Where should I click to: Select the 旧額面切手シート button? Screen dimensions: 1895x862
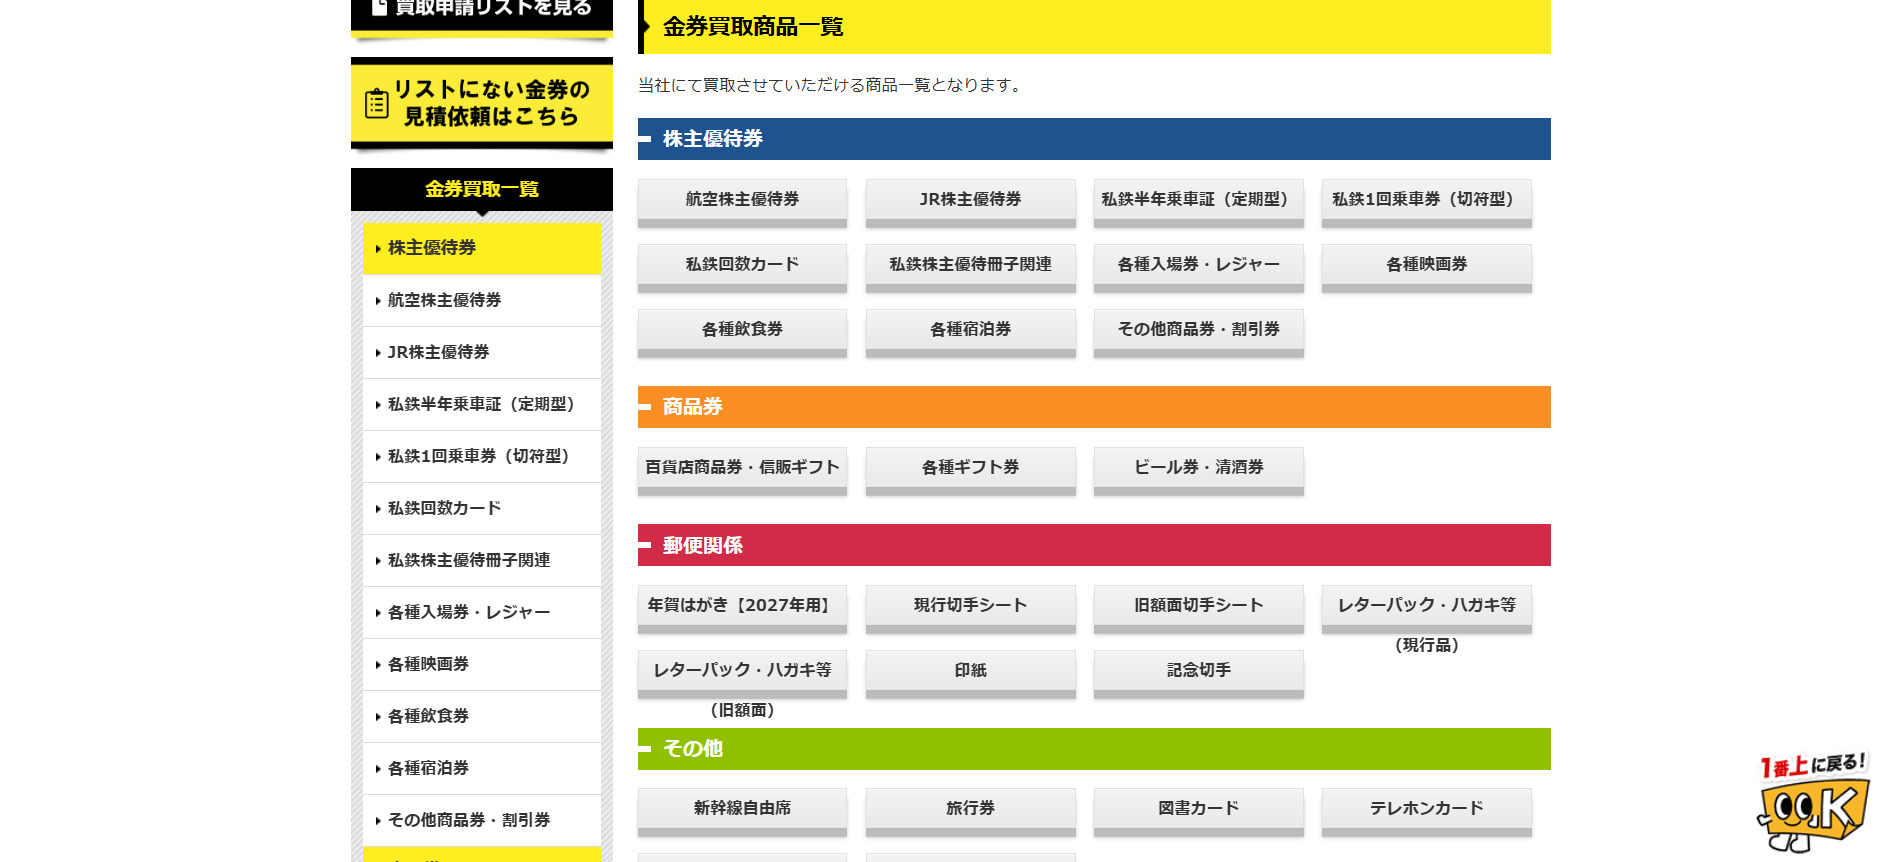[x=1198, y=609]
